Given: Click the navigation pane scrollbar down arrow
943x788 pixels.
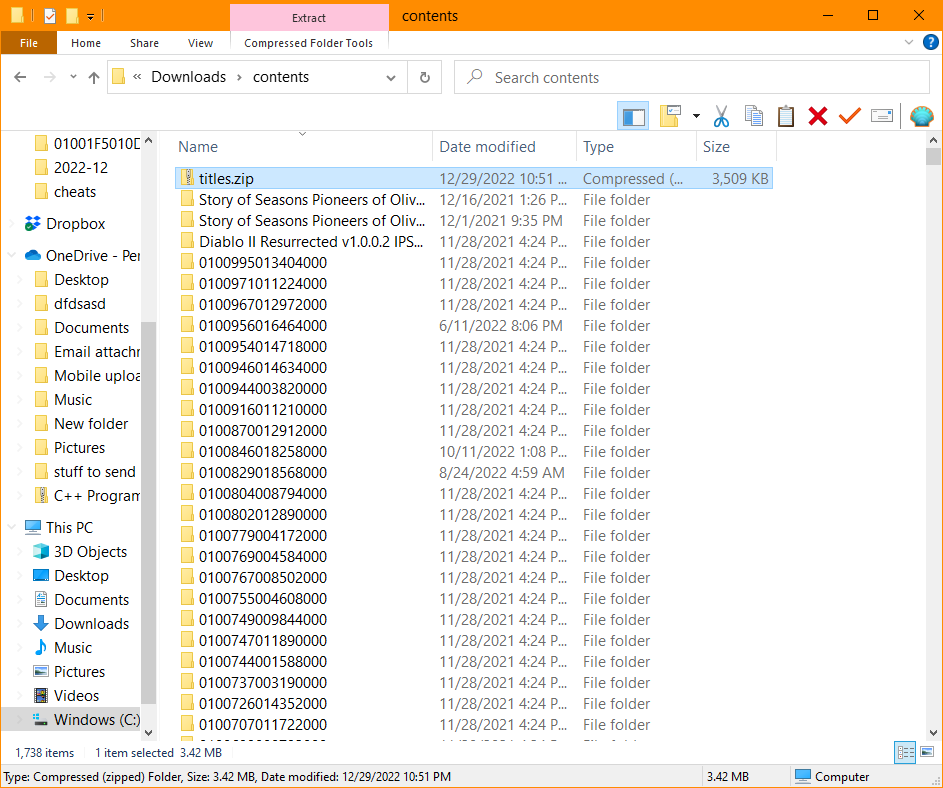Looking at the screenshot, I should (x=149, y=733).
